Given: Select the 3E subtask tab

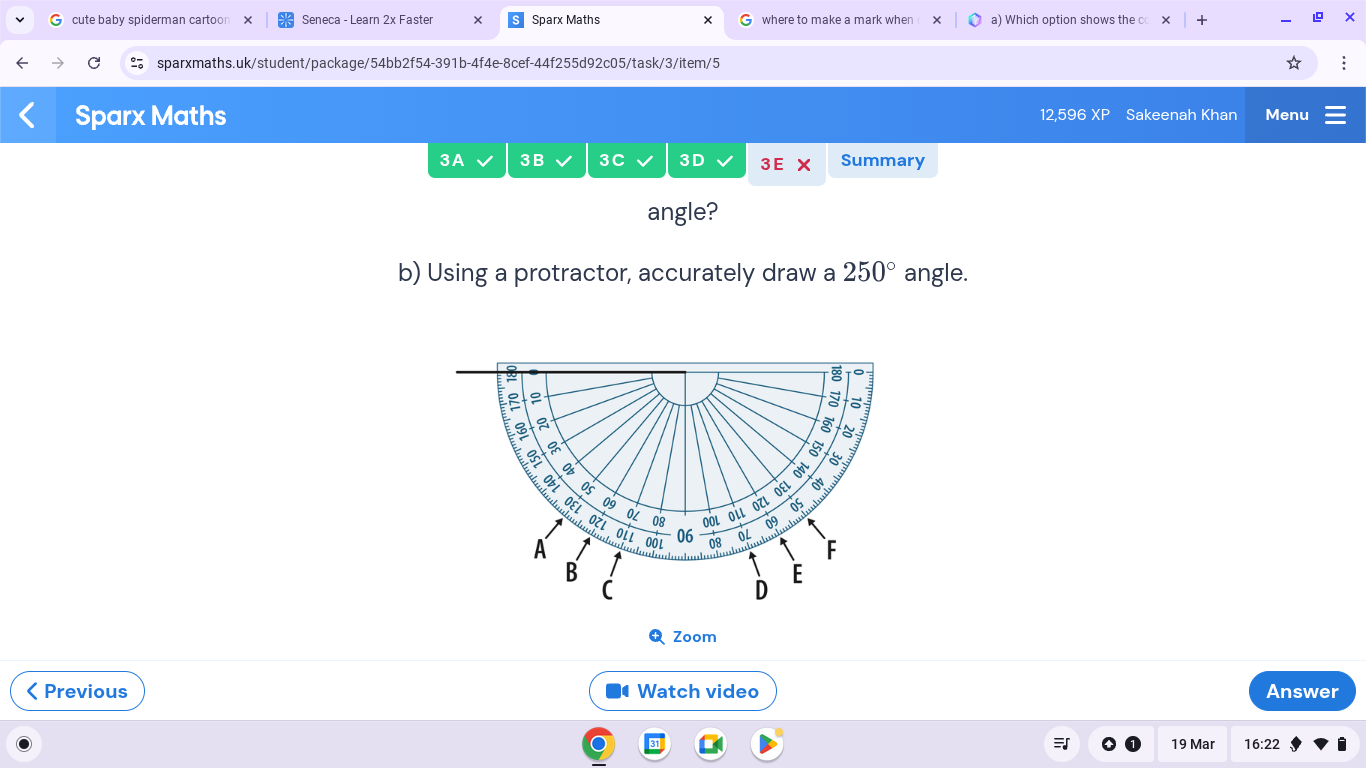Looking at the screenshot, I should click(x=786, y=164).
